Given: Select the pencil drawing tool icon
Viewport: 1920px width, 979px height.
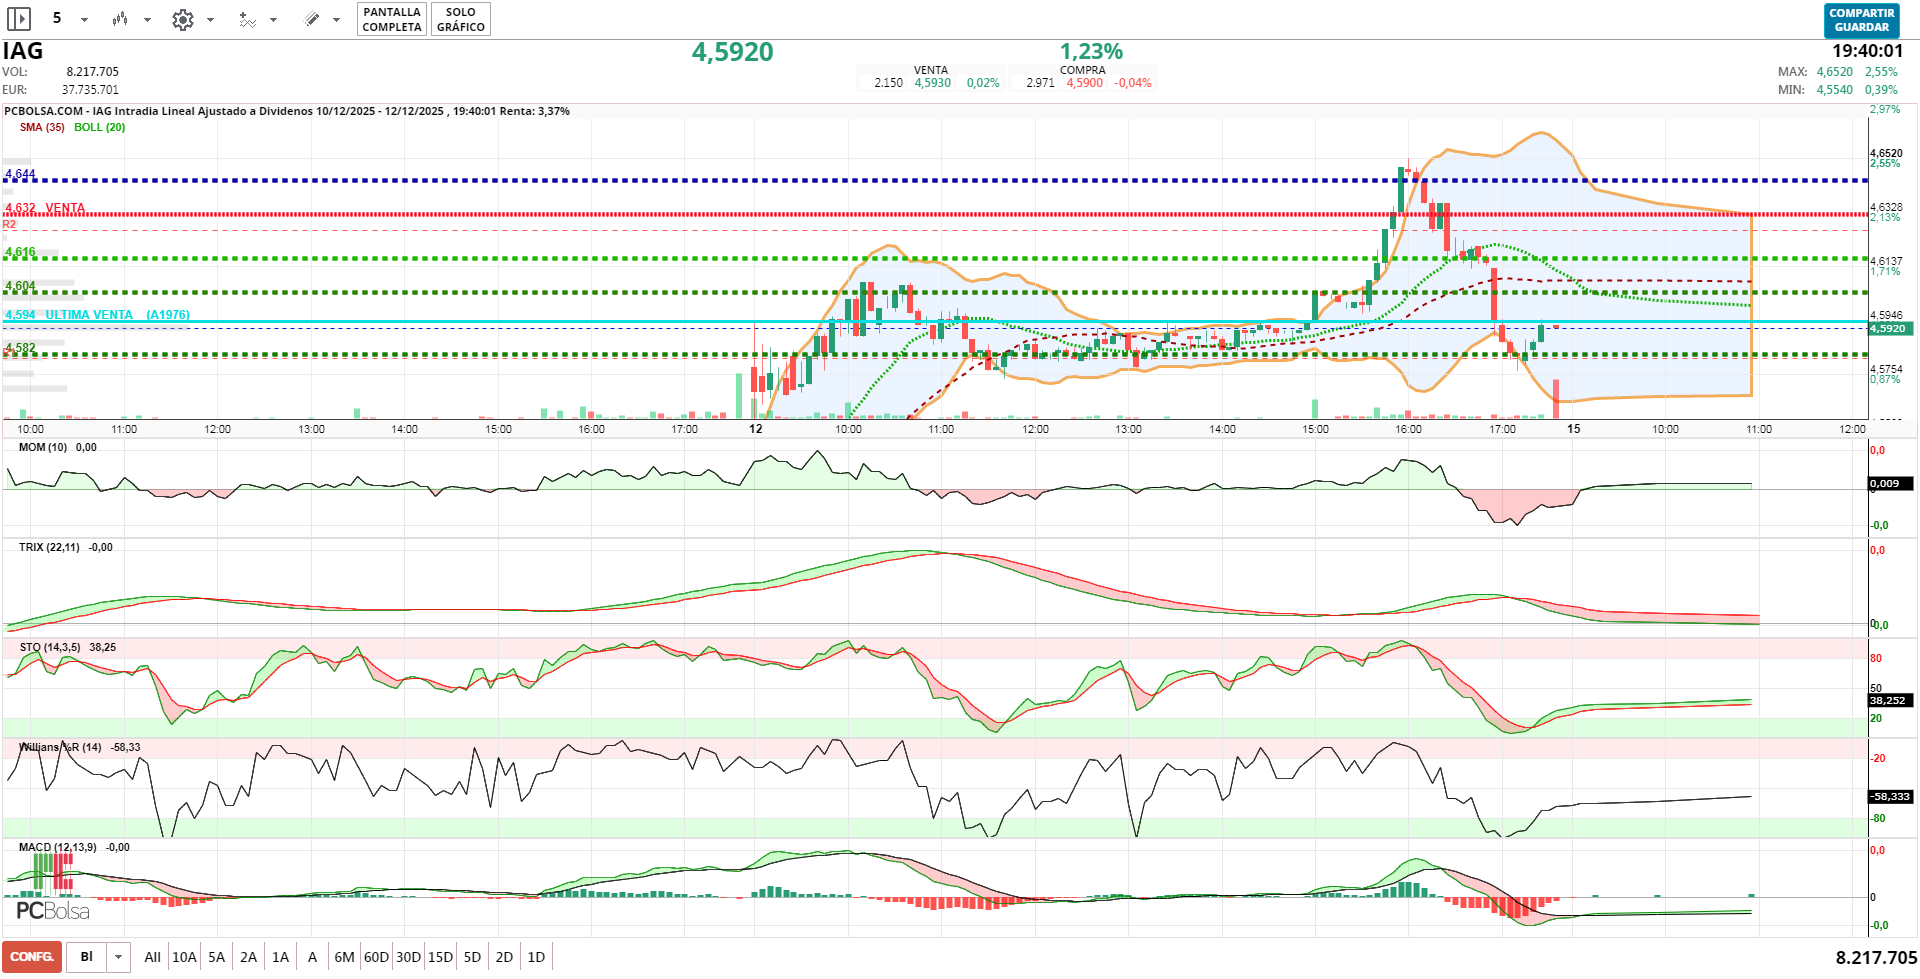Looking at the screenshot, I should point(312,19).
